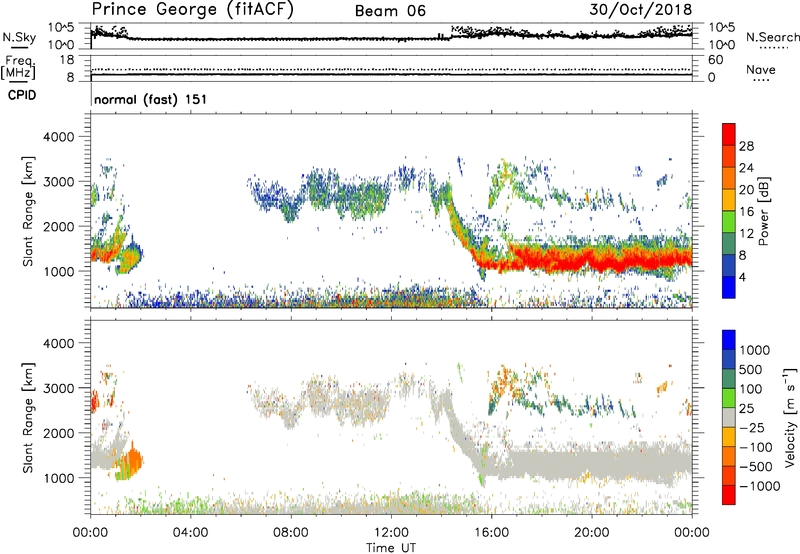
Task: Click the "2000" tick on the velocity panel
Action: 58,433
